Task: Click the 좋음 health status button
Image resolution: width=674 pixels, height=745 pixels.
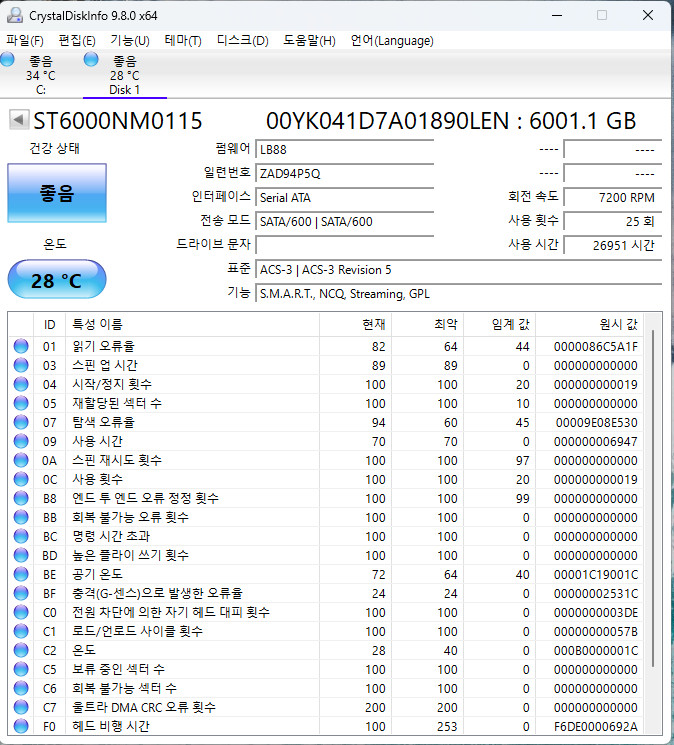Action: tap(57, 193)
